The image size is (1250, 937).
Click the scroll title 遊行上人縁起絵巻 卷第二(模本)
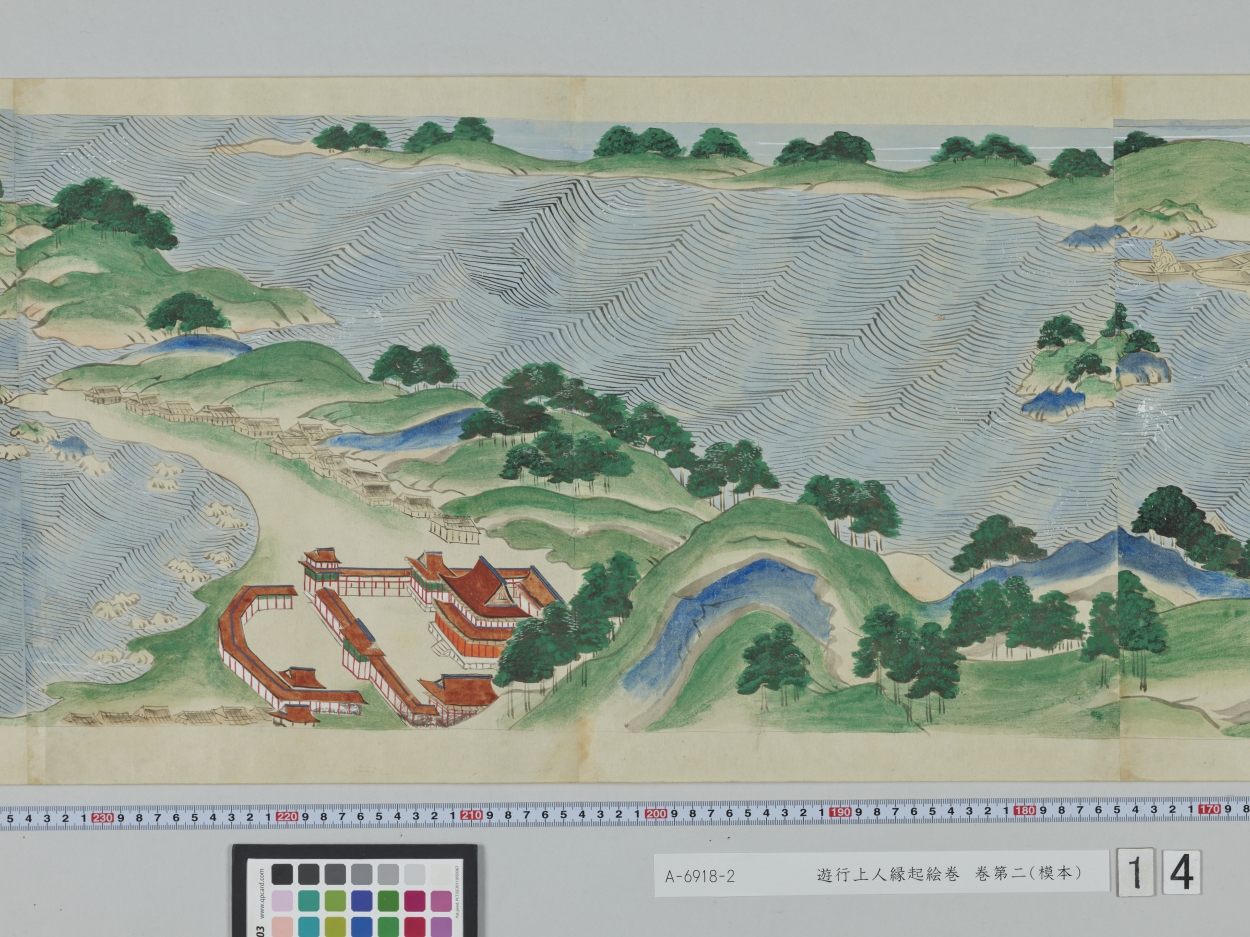pos(949,873)
